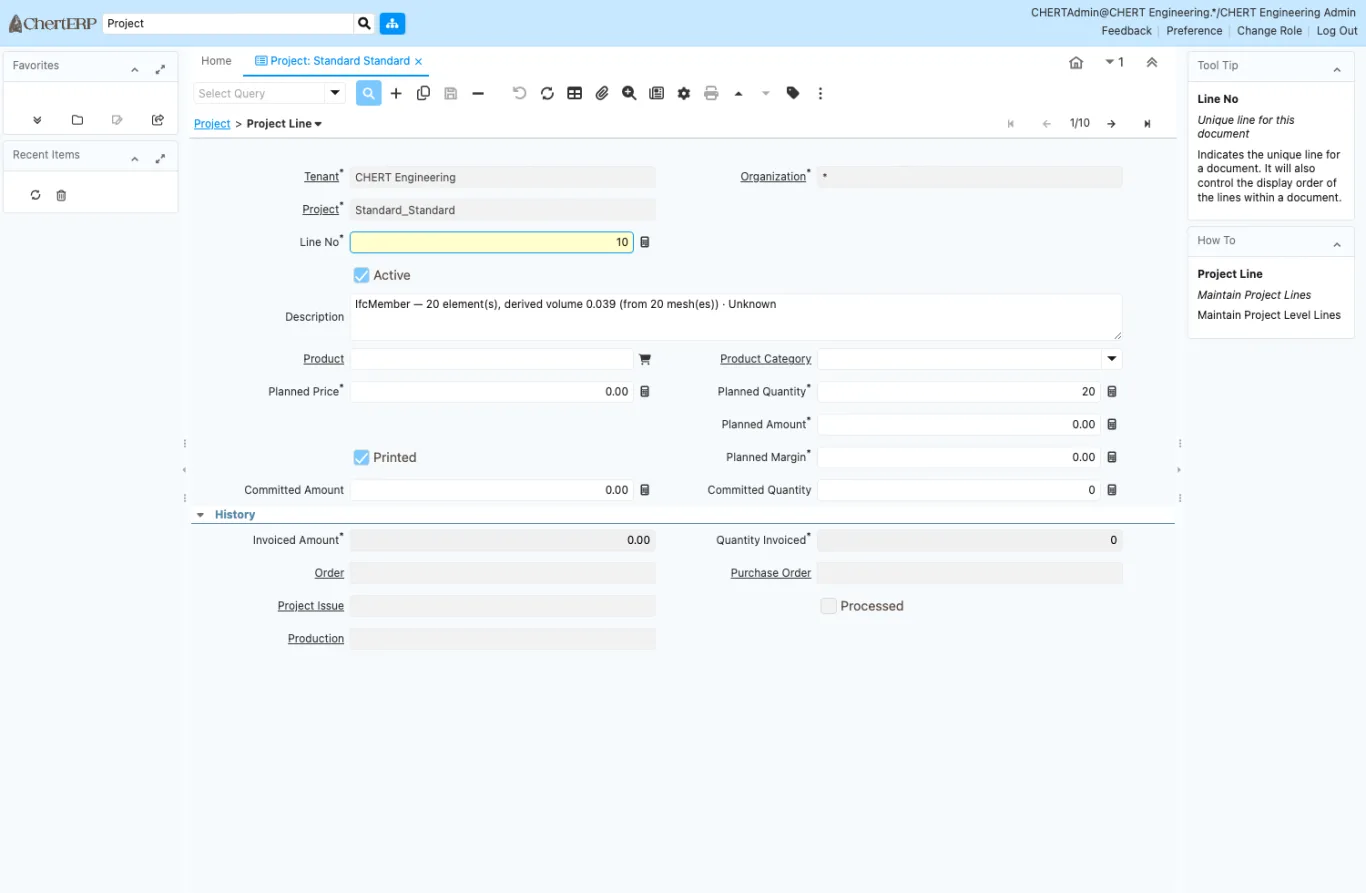
Task: Open the Product Category dropdown arrow
Action: [x=1111, y=359]
